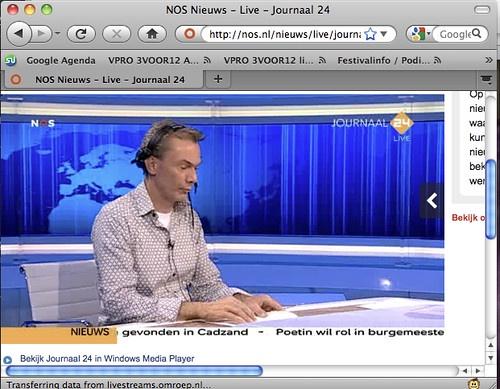500x389 pixels.
Task: Click the vertical scrollbar down arrow
Action: pyautogui.click(x=491, y=358)
